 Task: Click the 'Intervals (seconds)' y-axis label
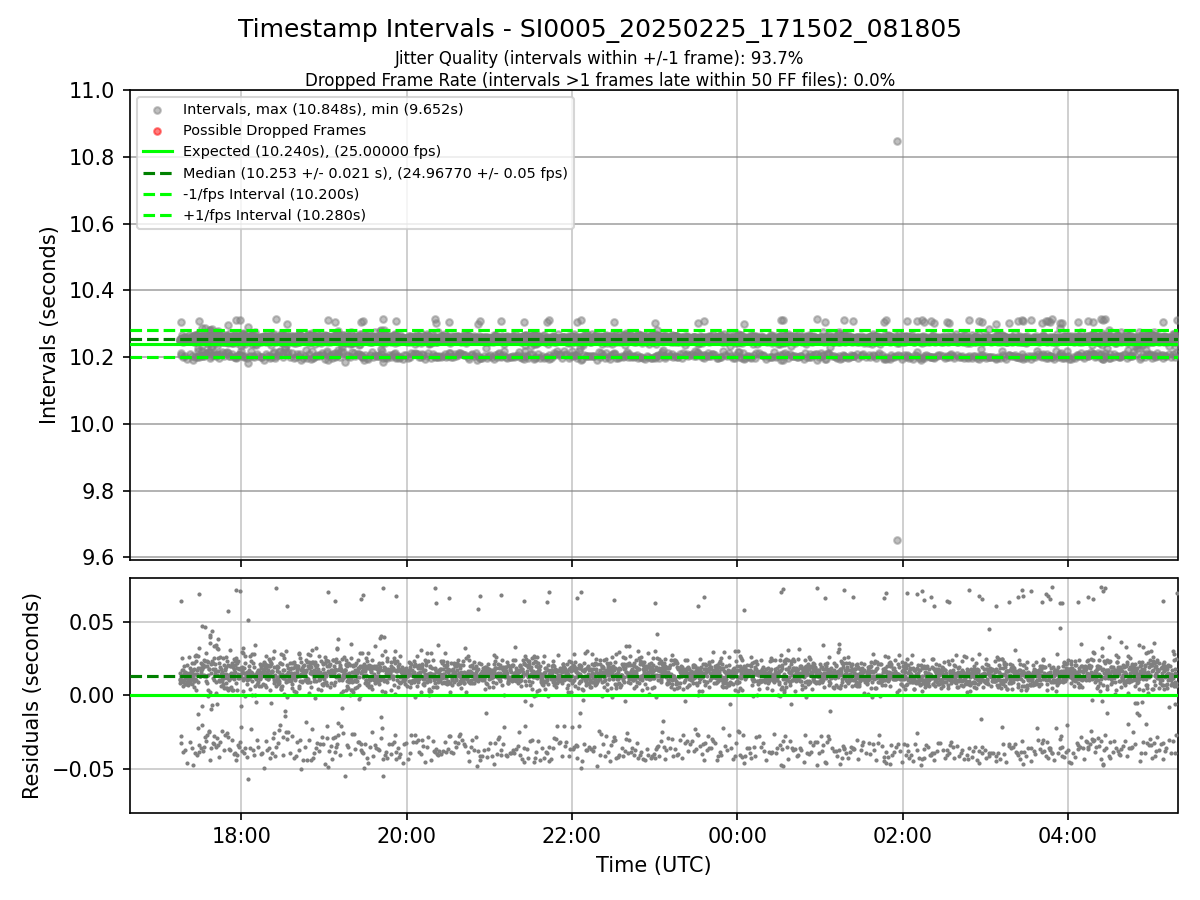(49, 324)
